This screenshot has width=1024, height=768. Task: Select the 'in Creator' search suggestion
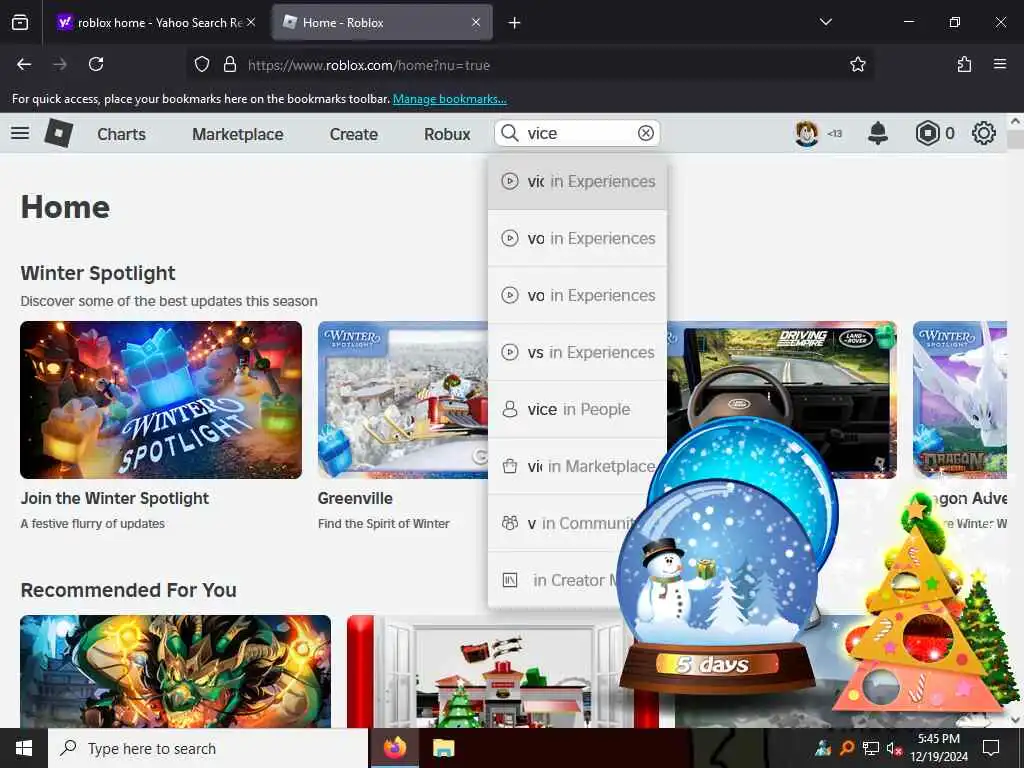click(x=555, y=580)
